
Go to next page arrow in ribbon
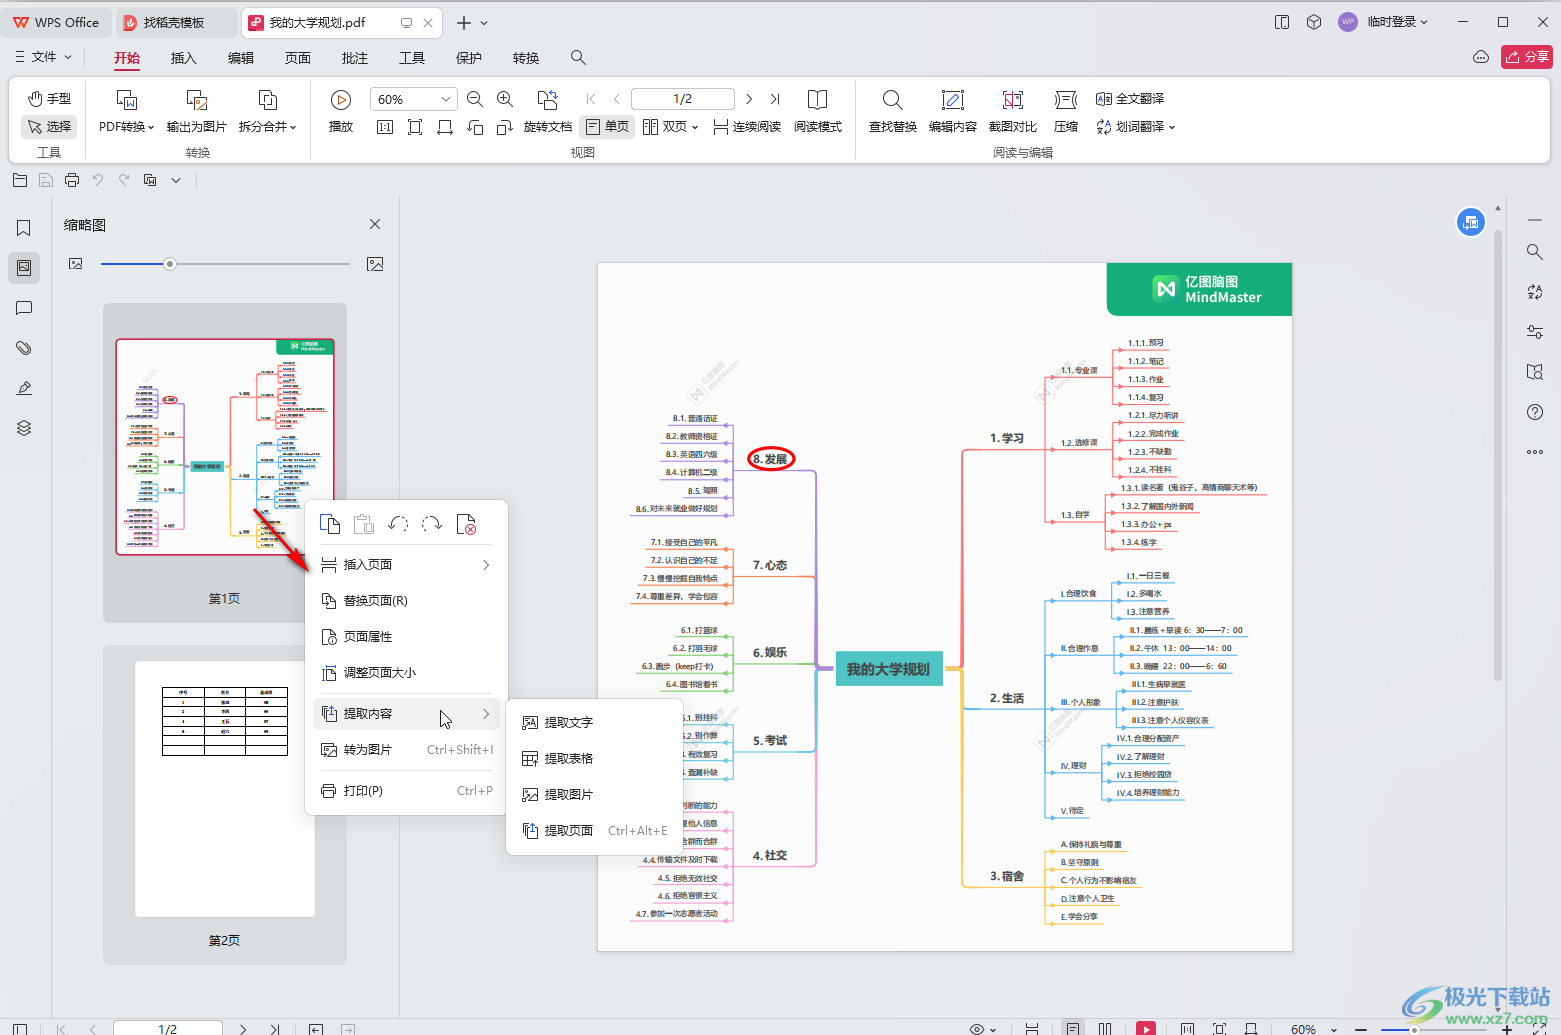click(x=749, y=99)
